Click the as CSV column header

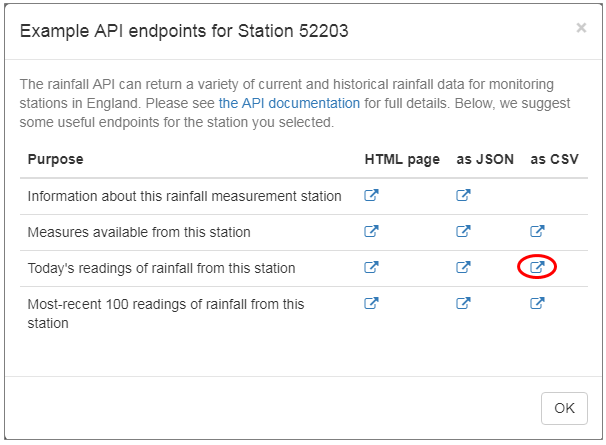(554, 159)
